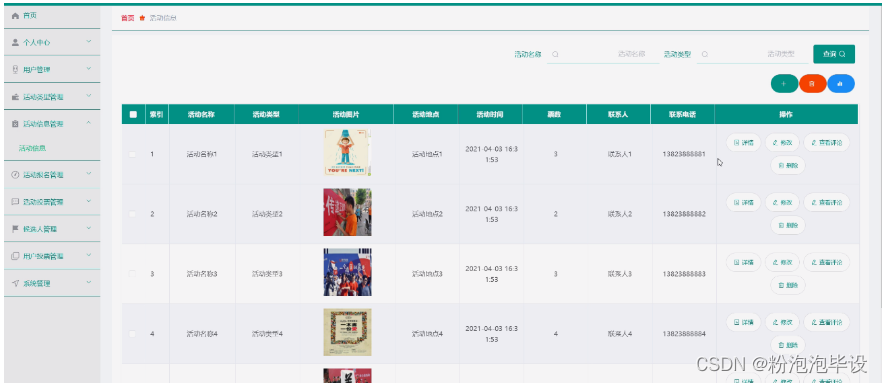Click 删除 for 活动名称1 row
Image resolution: width=883 pixels, height=383 pixels.
788,166
